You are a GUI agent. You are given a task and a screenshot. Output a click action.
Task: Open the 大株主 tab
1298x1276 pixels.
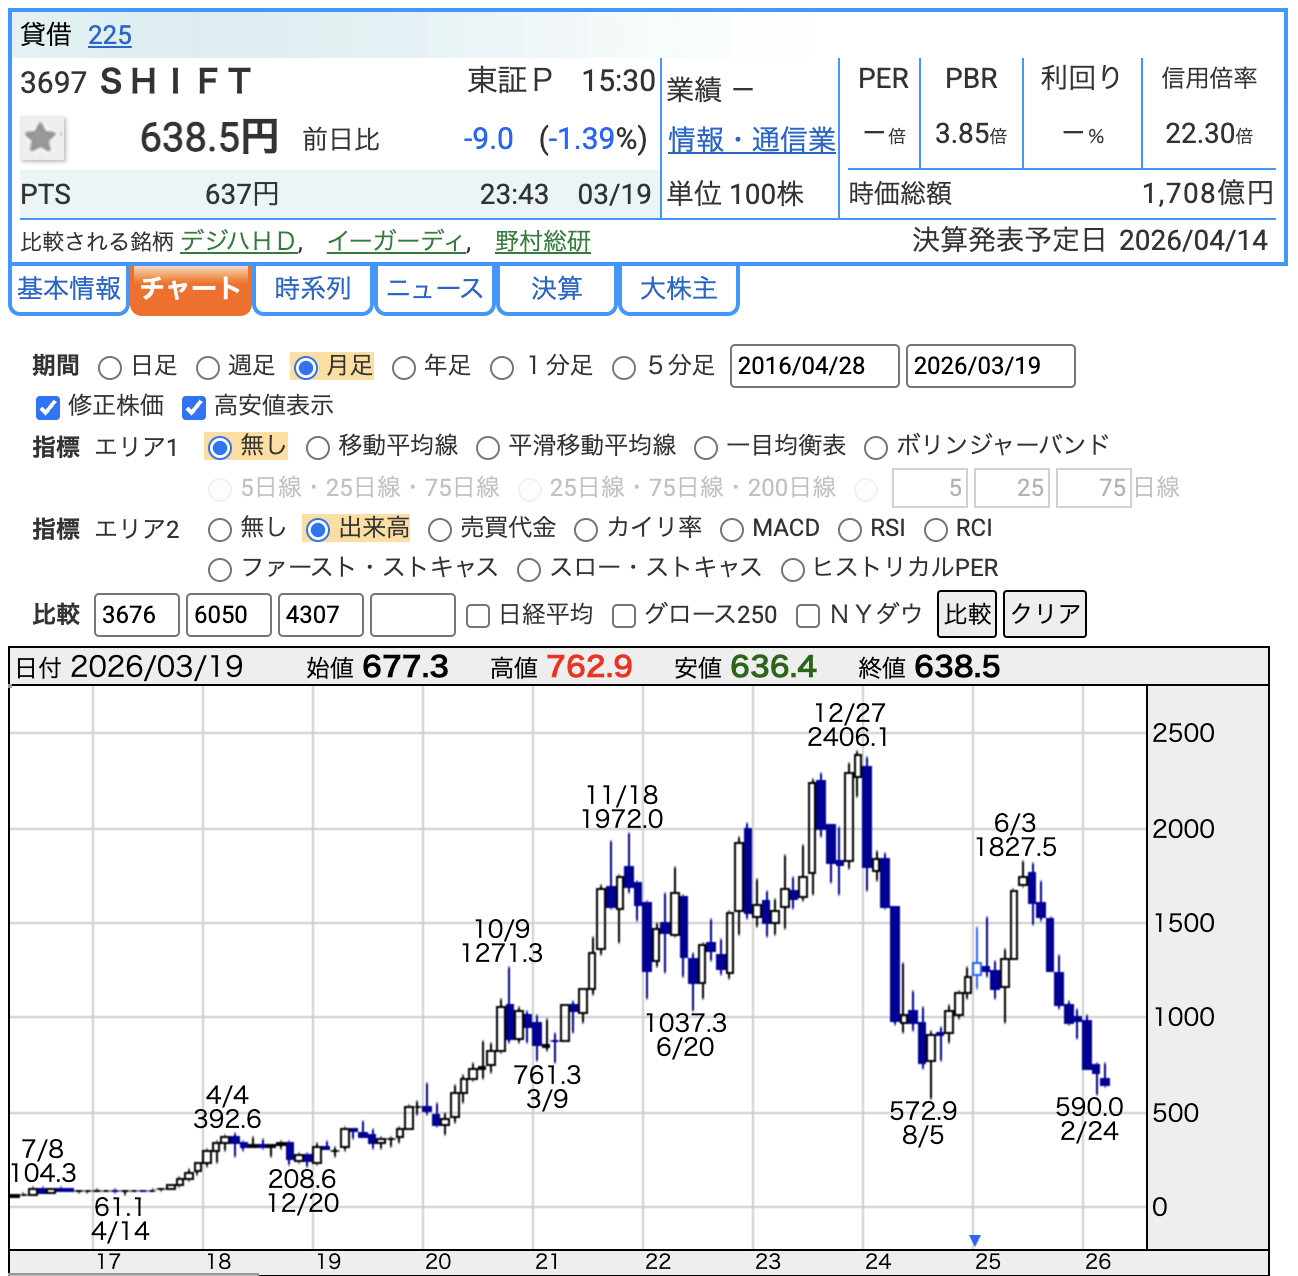(x=678, y=289)
